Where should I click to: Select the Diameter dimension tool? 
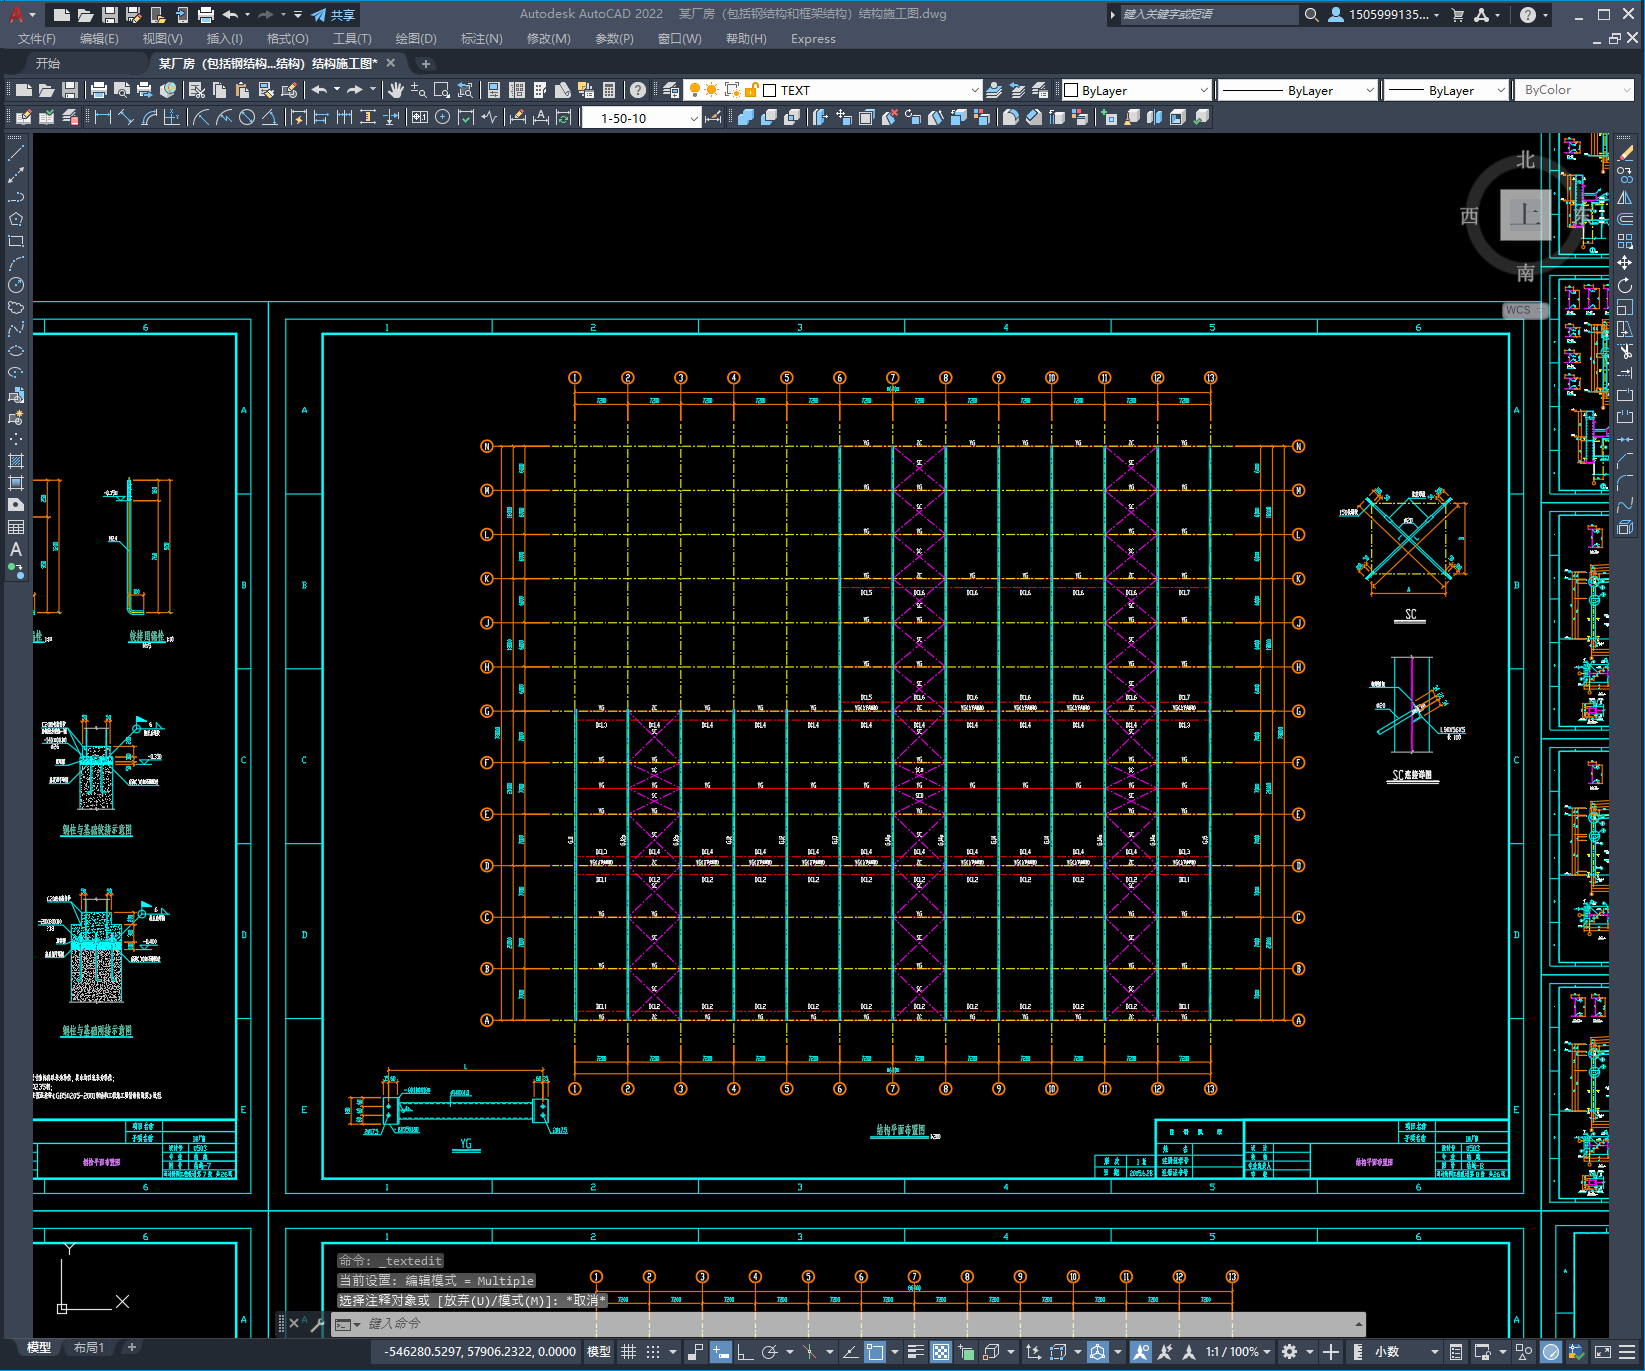(247, 117)
